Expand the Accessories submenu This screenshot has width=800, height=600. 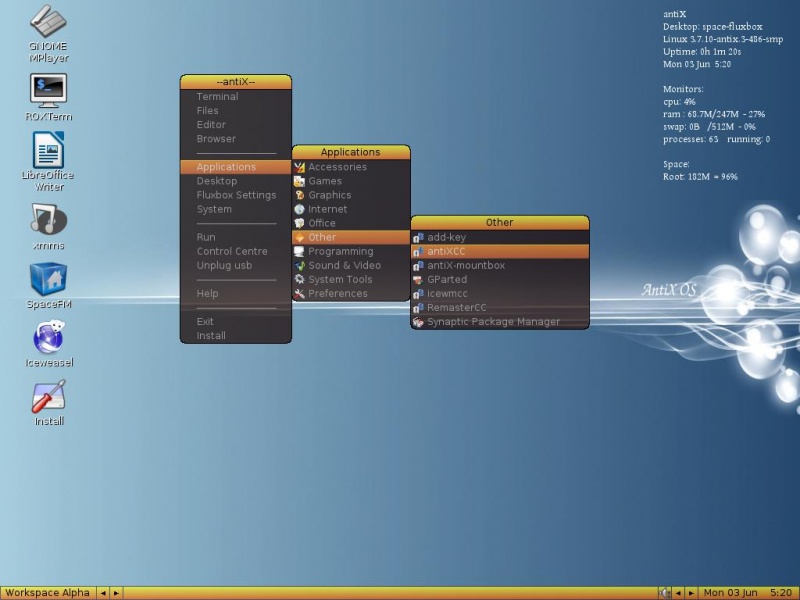coord(351,167)
